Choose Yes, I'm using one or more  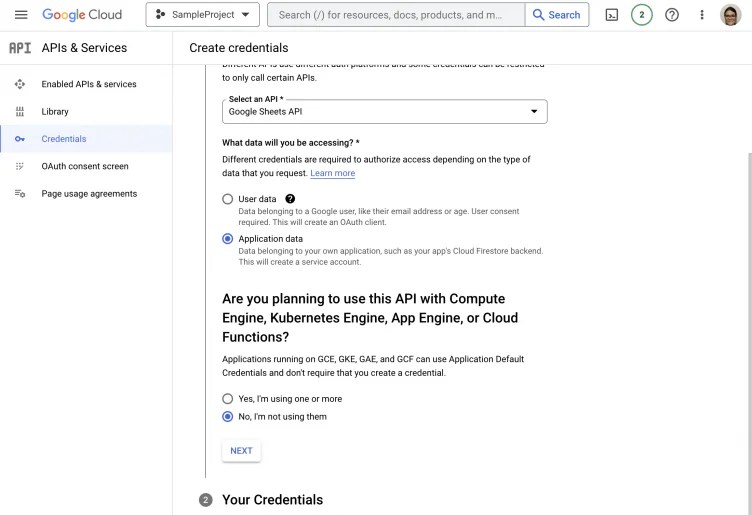228,399
